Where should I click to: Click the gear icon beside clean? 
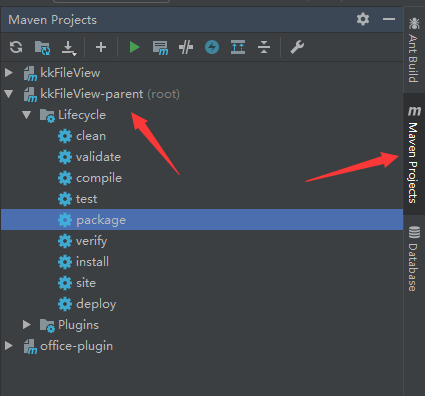(65, 136)
